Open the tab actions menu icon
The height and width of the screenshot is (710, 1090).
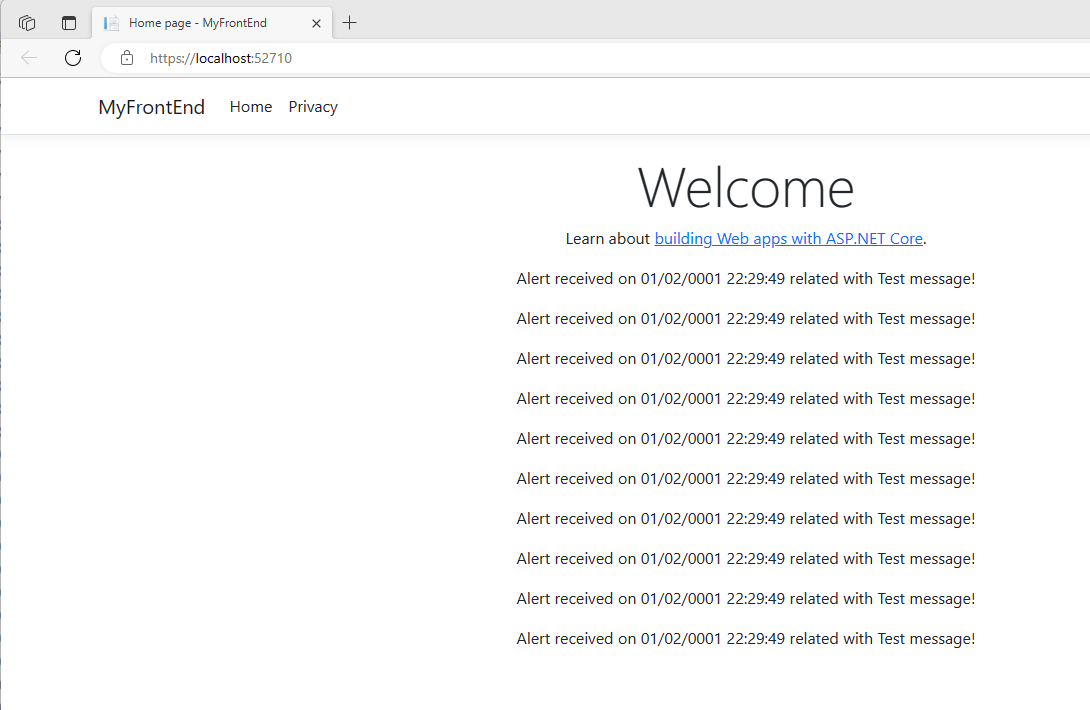pyautogui.click(x=68, y=21)
